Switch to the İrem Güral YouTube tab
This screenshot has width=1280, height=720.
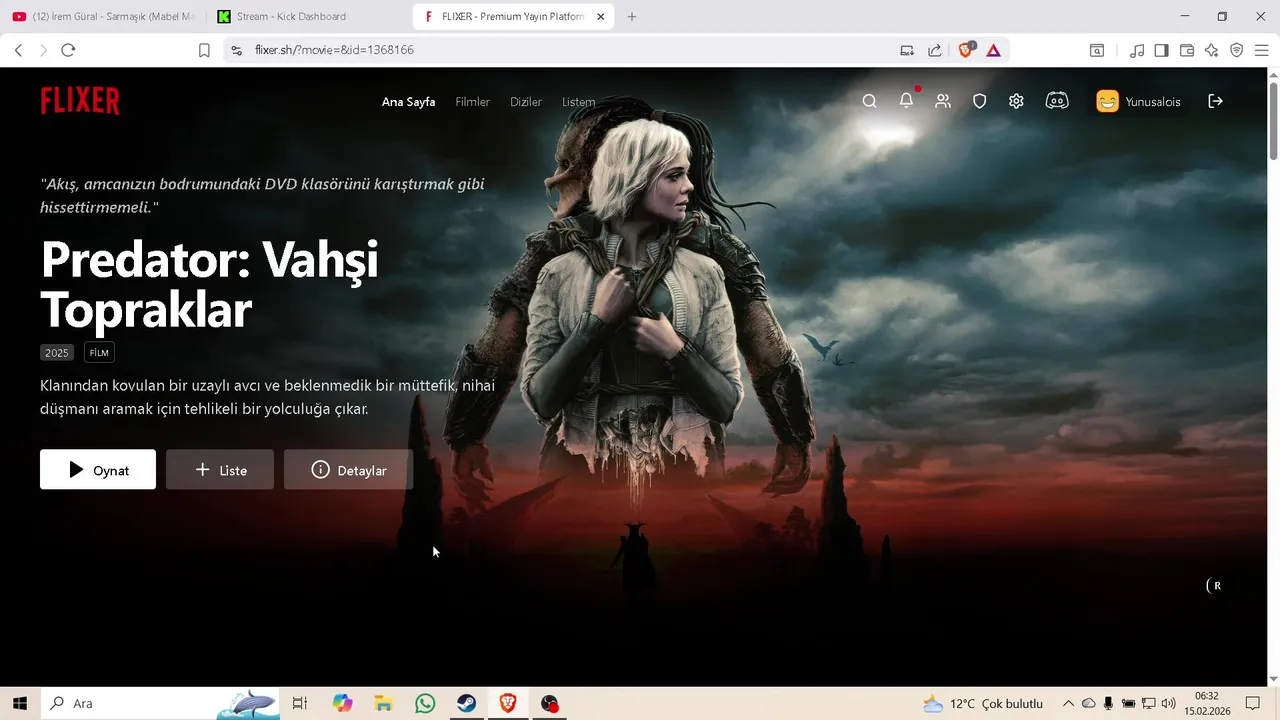click(103, 17)
